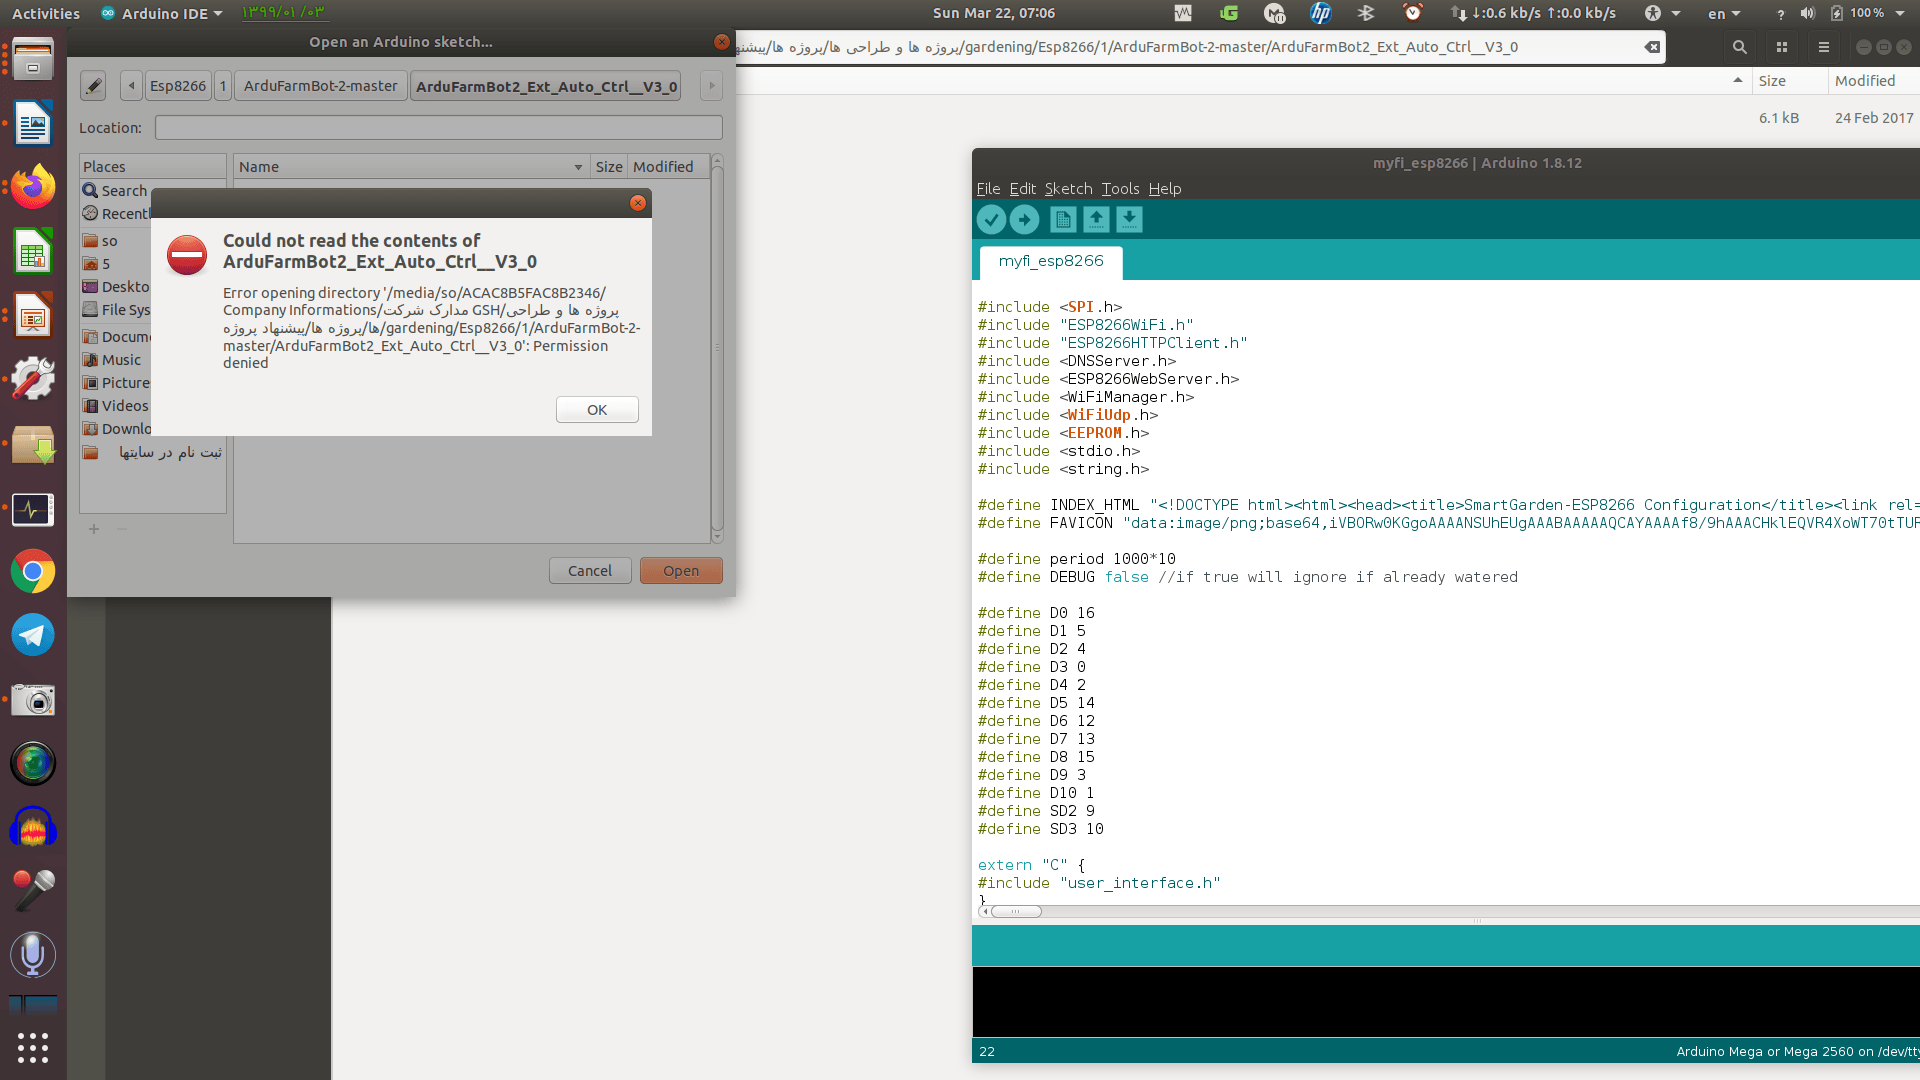Open LibreOffice Writer from the dock
The width and height of the screenshot is (1920, 1080).
tap(33, 124)
